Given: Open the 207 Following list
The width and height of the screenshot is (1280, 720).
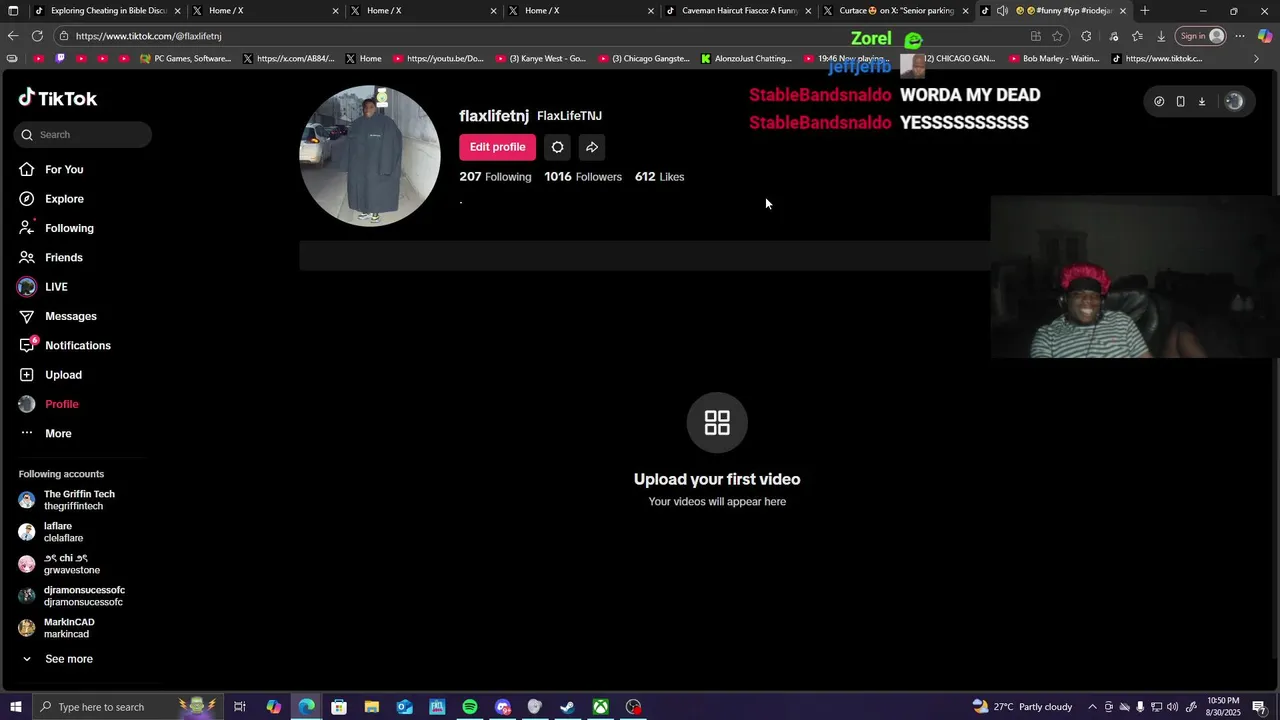Looking at the screenshot, I should tap(495, 177).
